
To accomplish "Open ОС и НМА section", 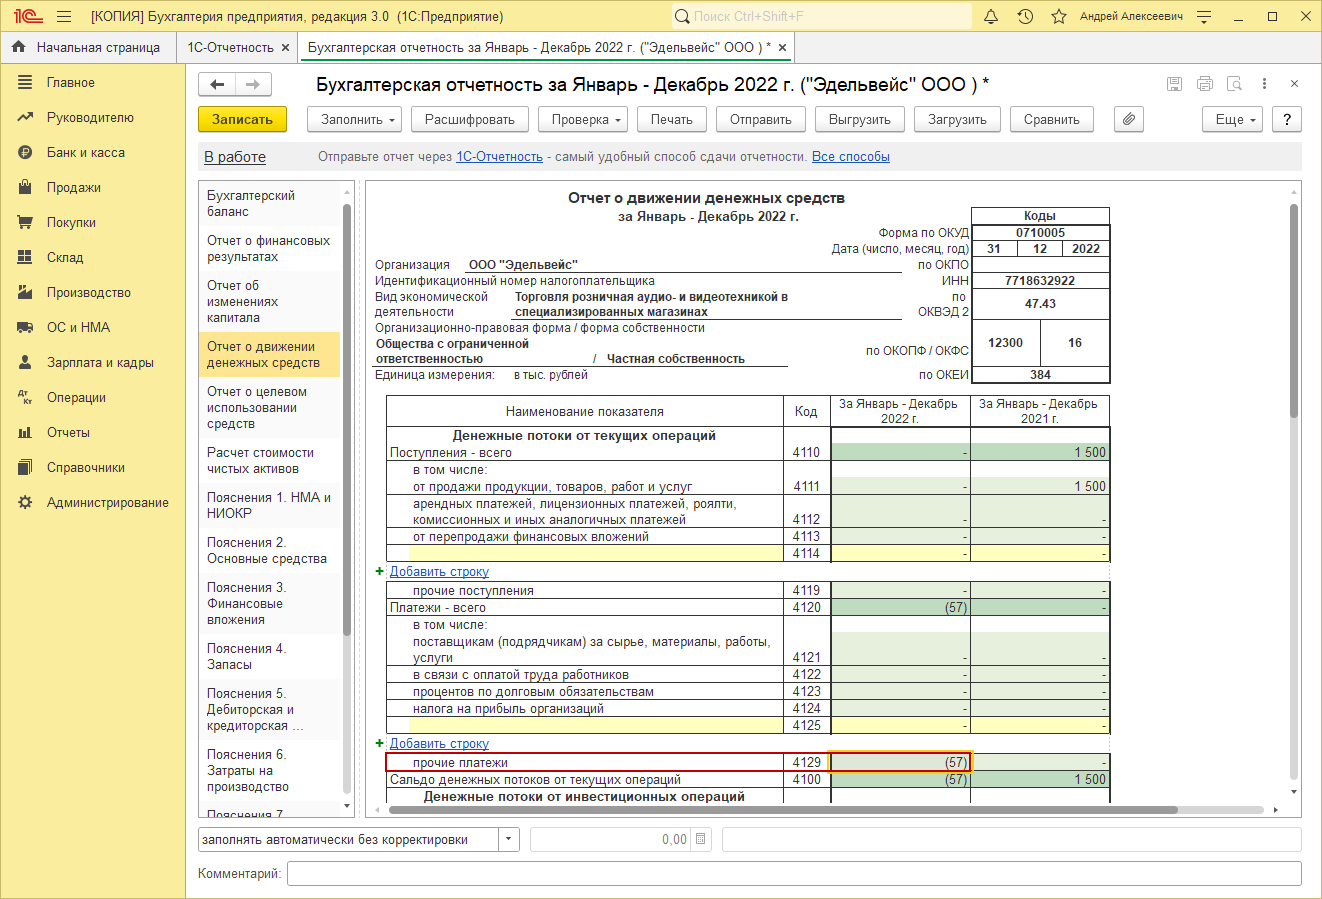I will click(x=78, y=328).
